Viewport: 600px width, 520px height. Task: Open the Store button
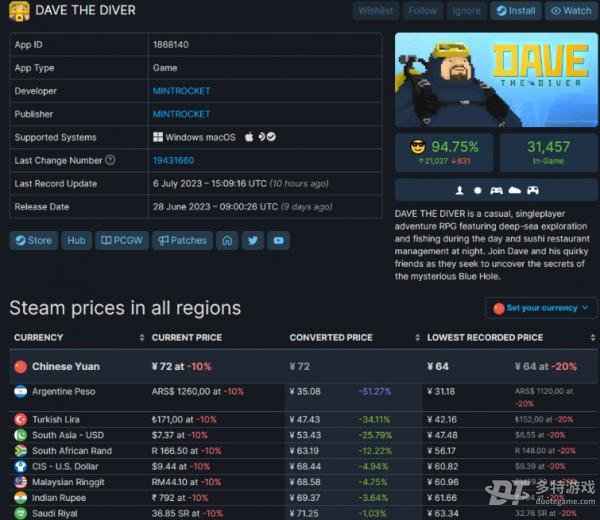(x=34, y=241)
